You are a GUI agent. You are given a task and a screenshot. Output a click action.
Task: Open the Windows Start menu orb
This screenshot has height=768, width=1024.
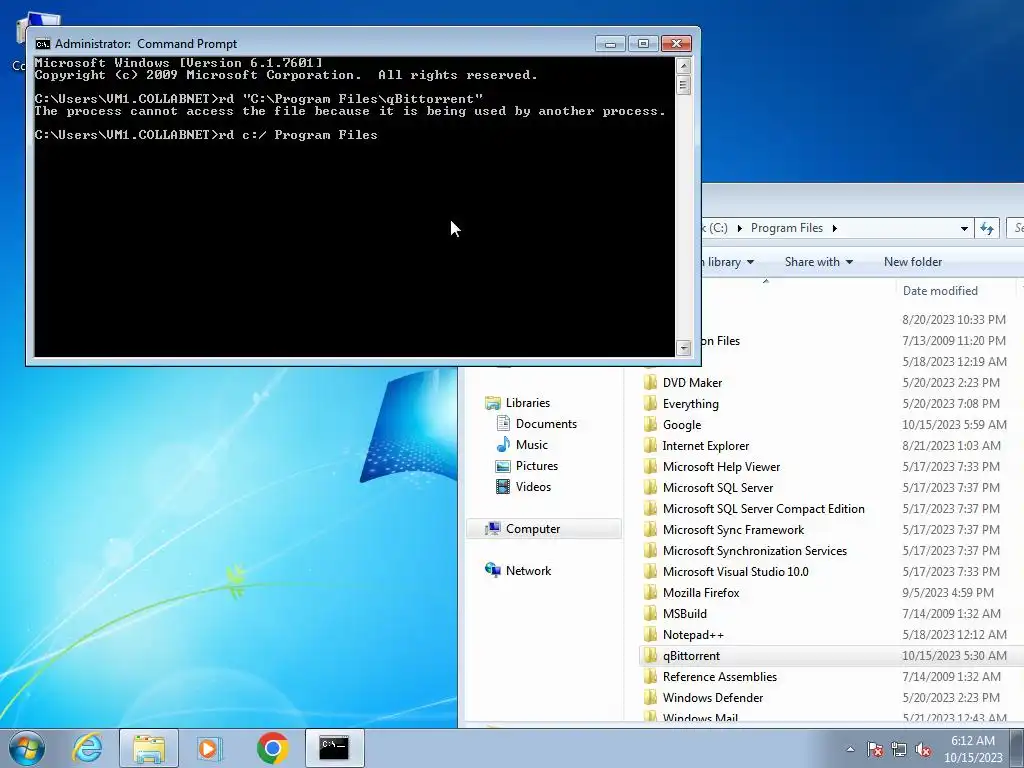27,748
